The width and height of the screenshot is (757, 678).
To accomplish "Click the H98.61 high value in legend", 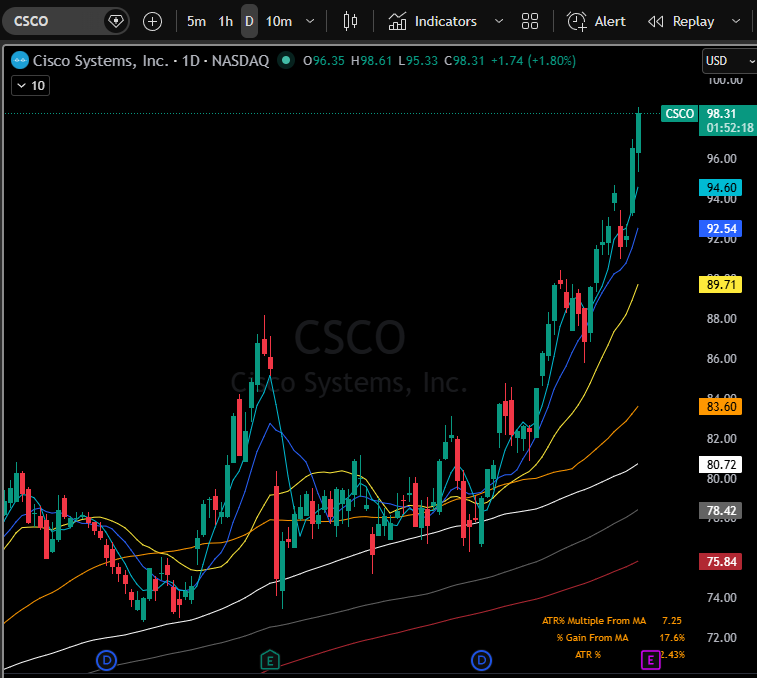I will pyautogui.click(x=371, y=61).
